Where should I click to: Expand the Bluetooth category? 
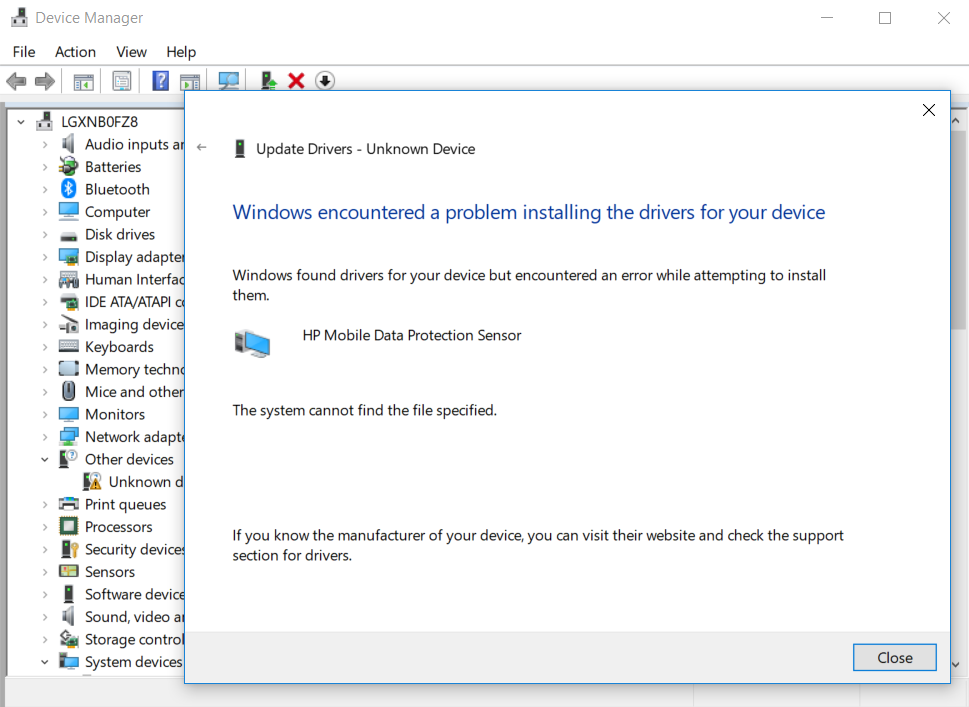pyautogui.click(x=44, y=189)
